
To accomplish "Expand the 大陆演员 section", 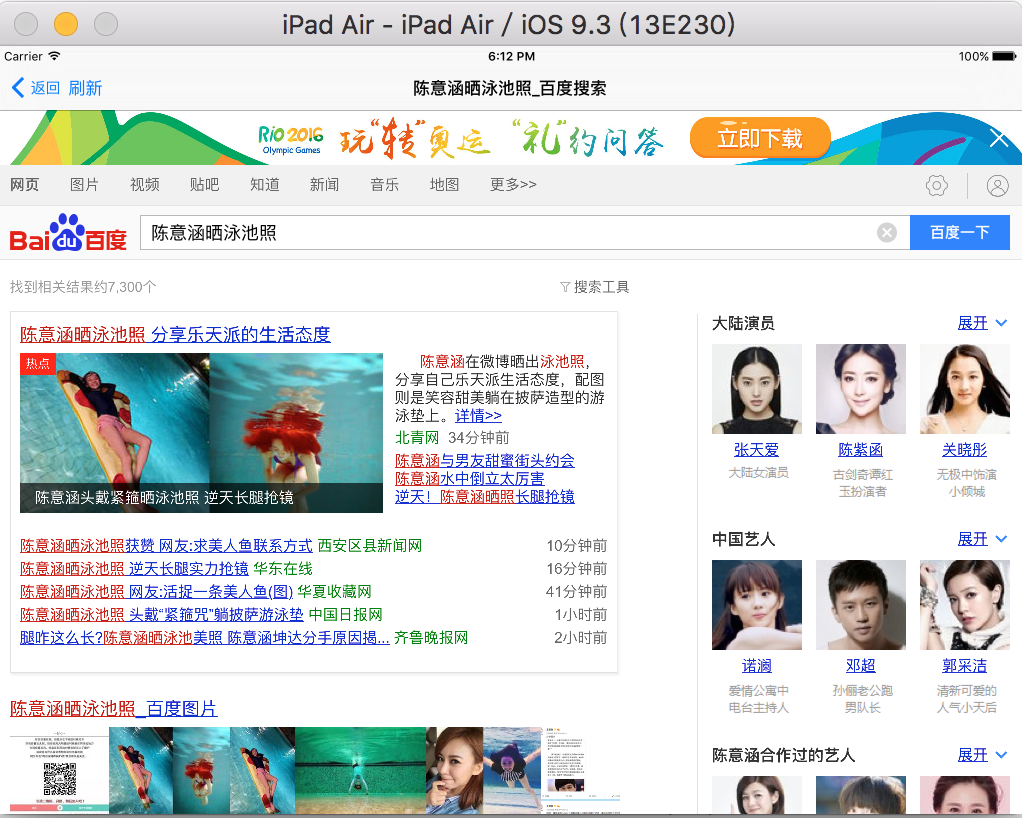I will (982, 323).
